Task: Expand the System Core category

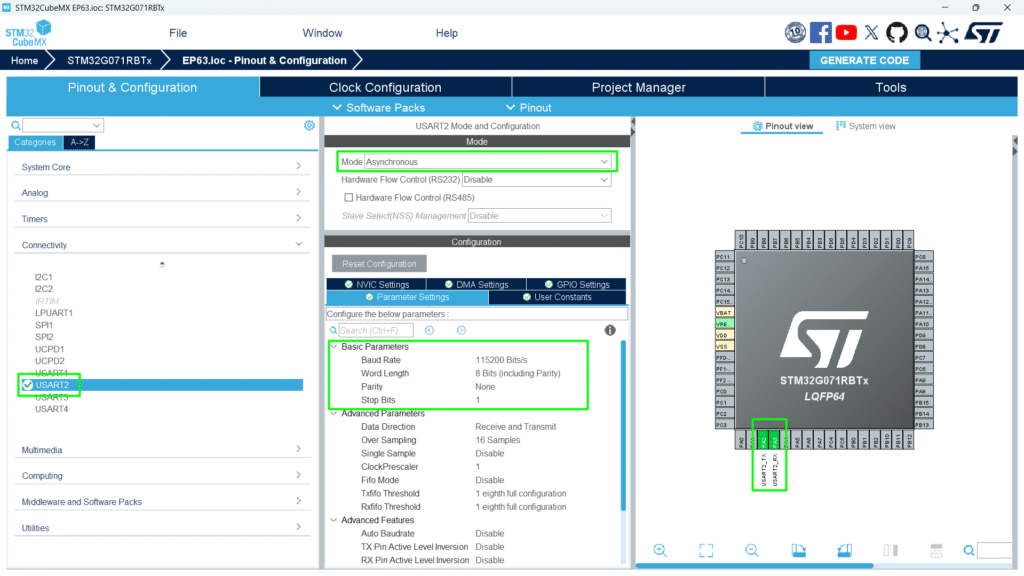Action: (160, 167)
